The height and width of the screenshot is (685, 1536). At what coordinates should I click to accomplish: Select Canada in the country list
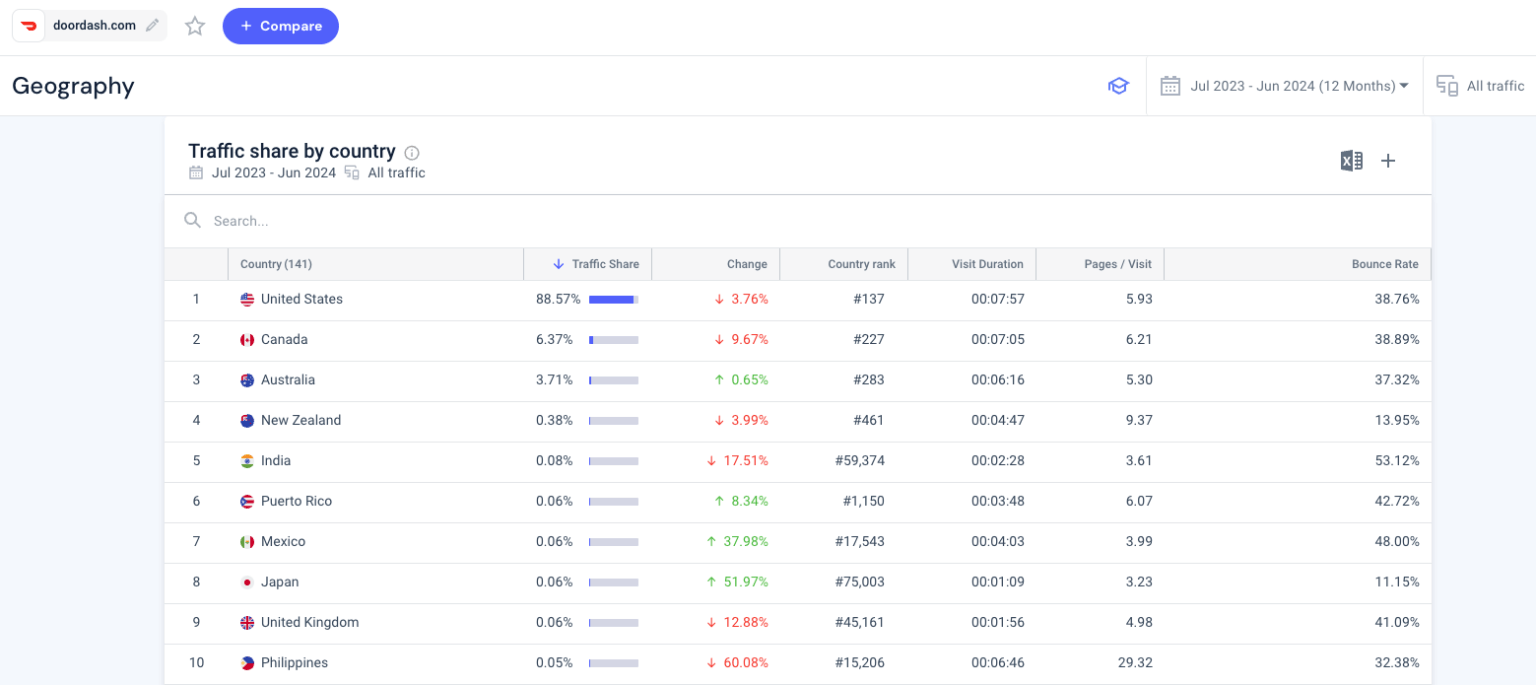(x=285, y=339)
